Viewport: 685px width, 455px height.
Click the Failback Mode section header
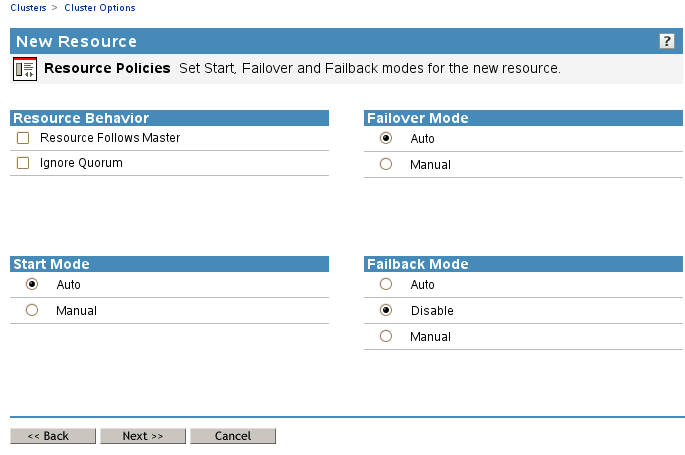[x=524, y=264]
